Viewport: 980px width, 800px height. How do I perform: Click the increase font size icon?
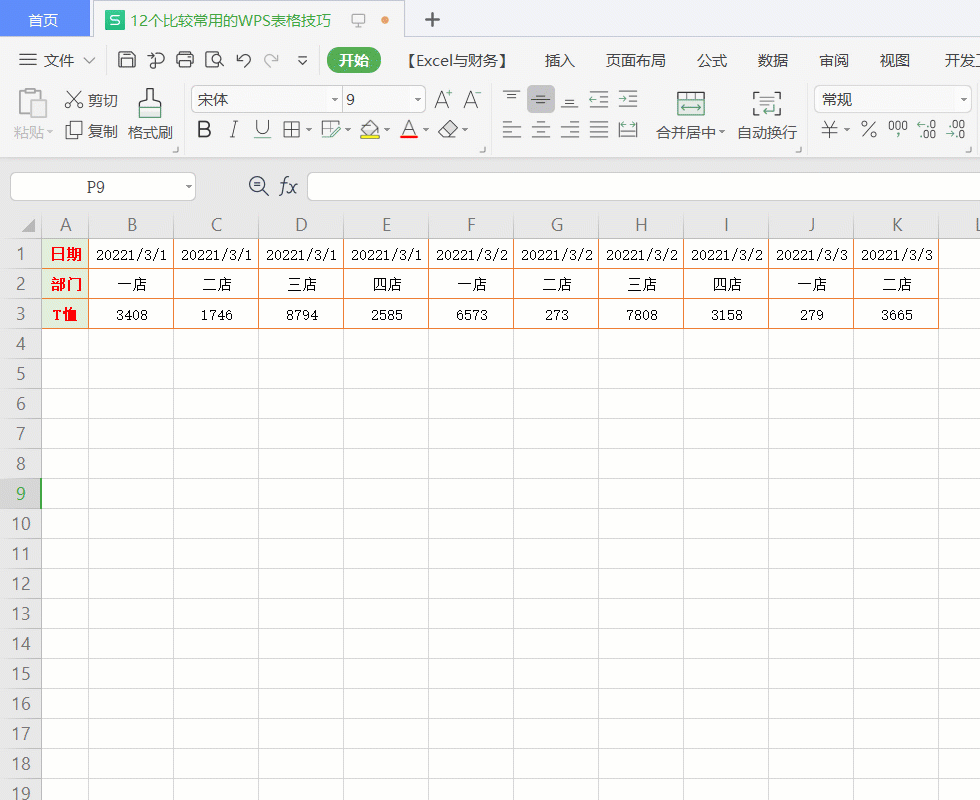pyautogui.click(x=443, y=100)
